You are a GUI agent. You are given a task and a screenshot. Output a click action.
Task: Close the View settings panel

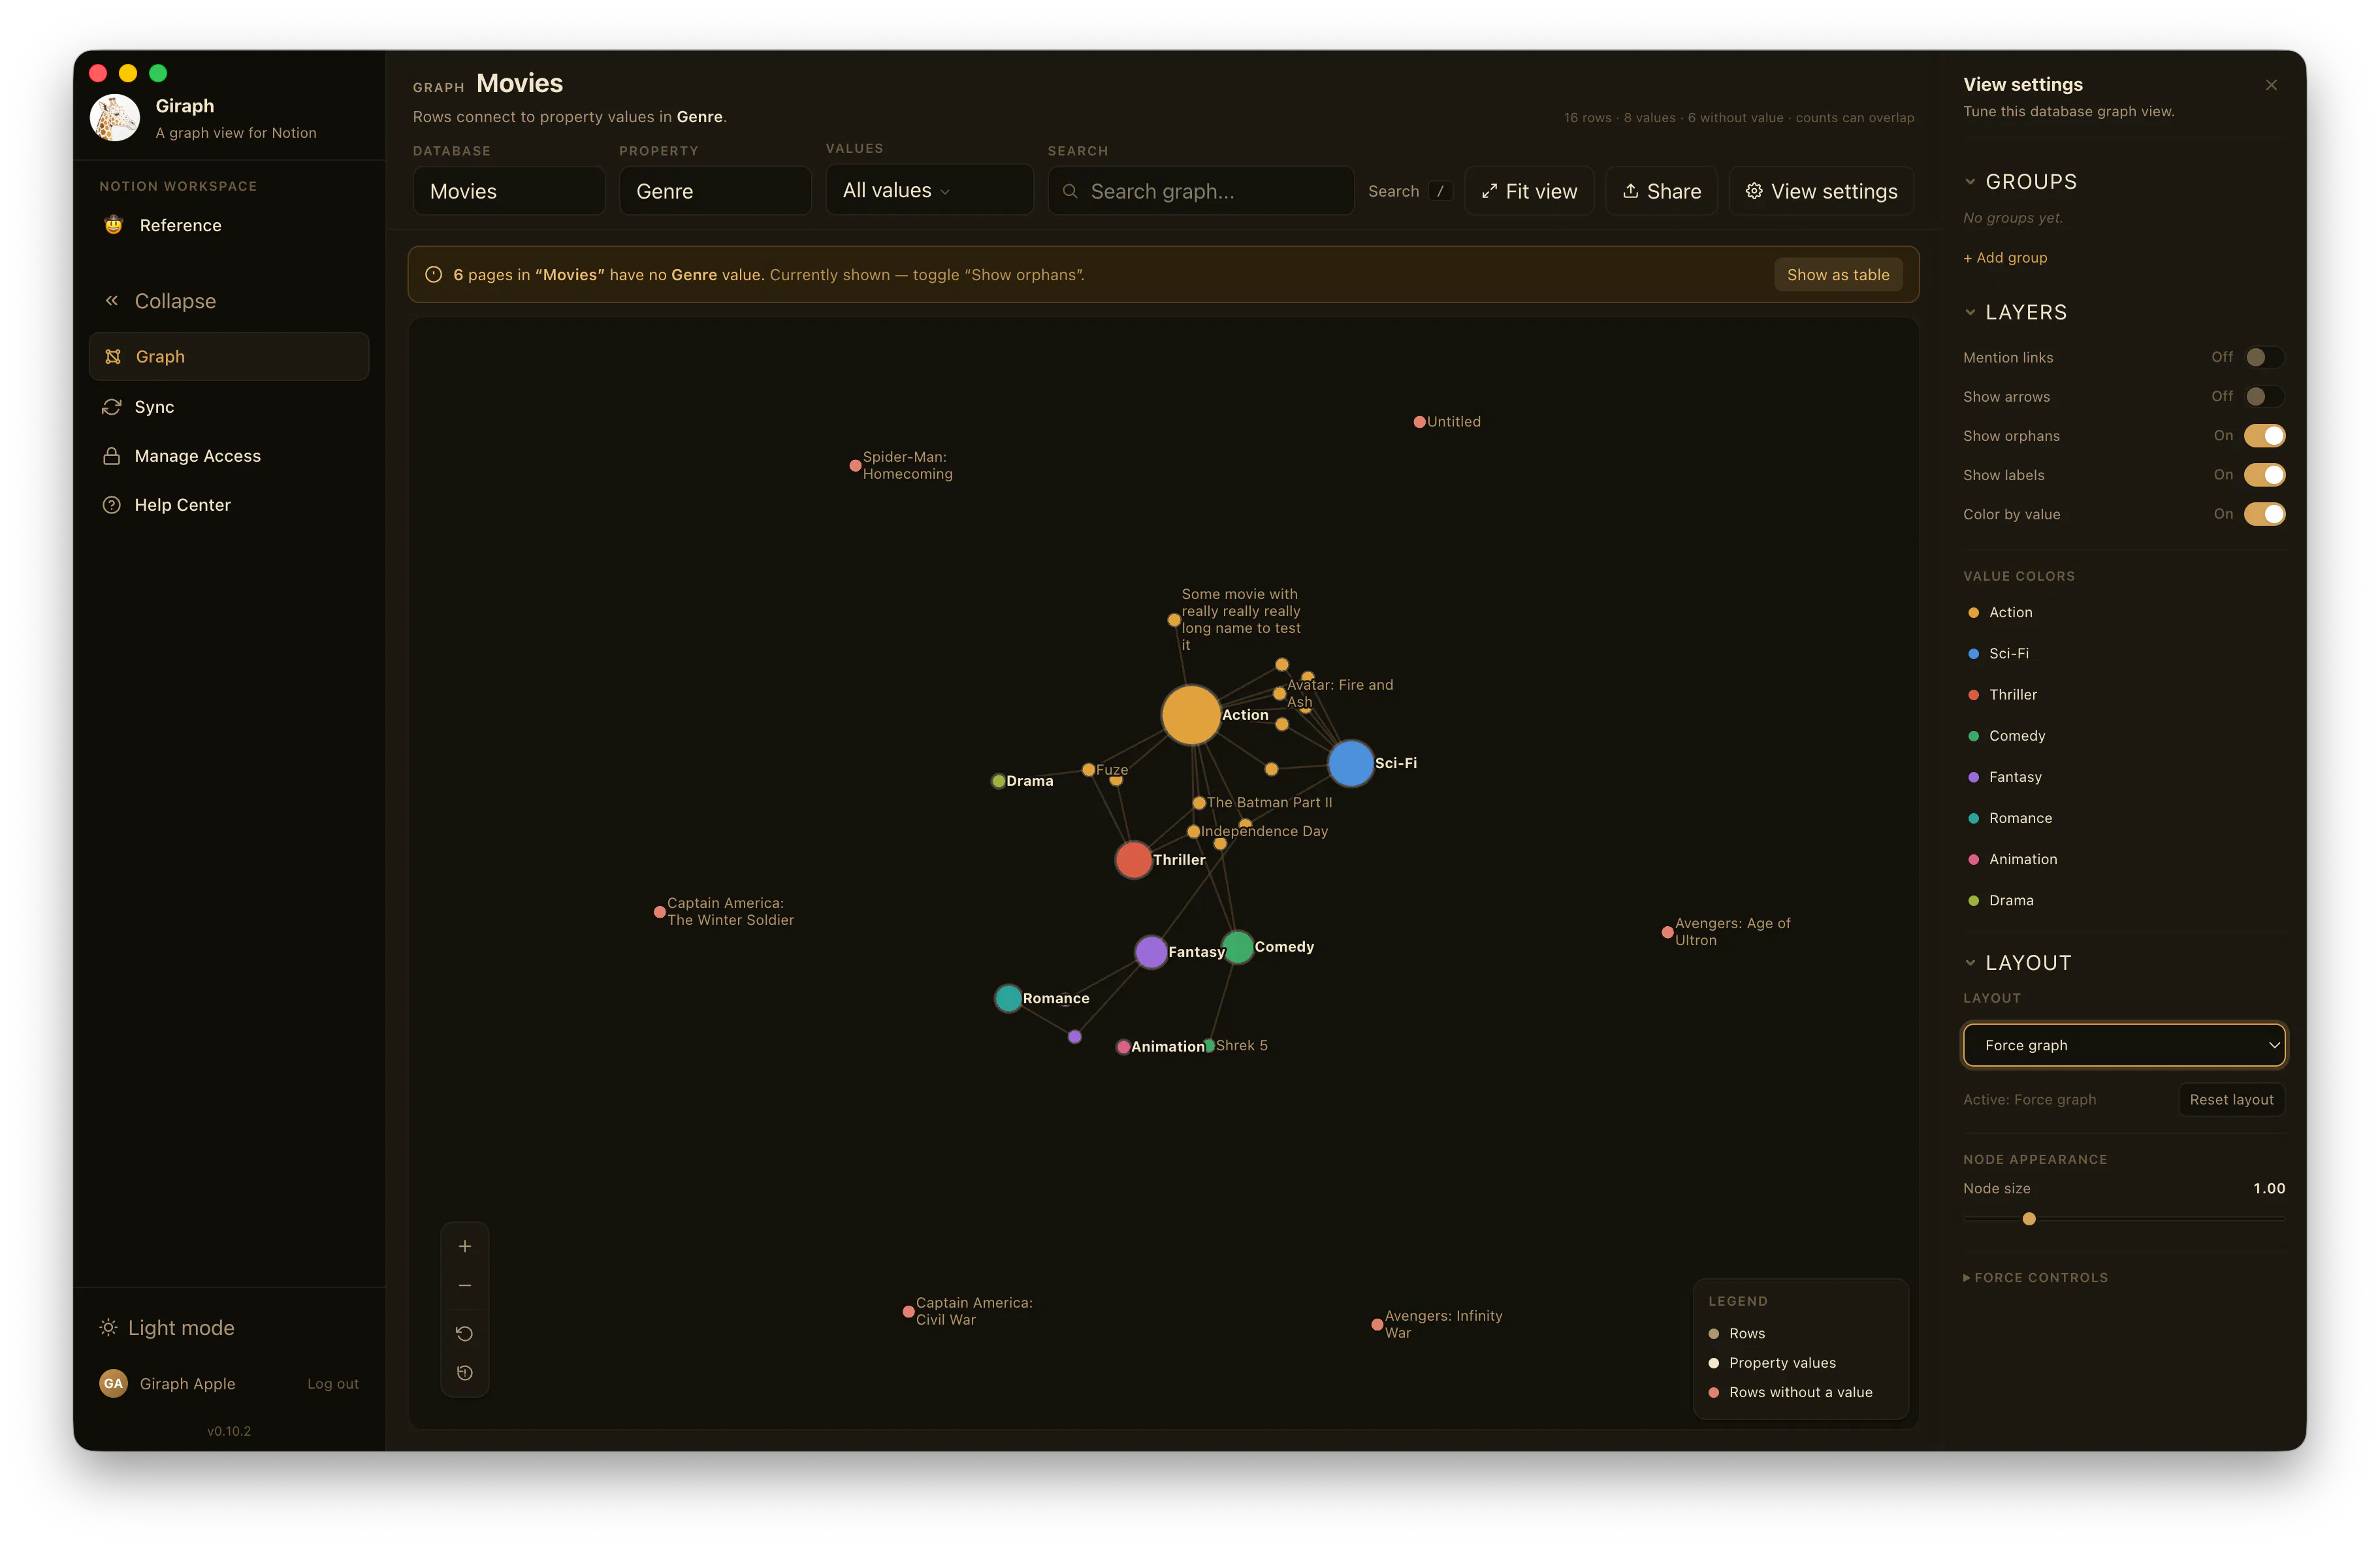2271,85
